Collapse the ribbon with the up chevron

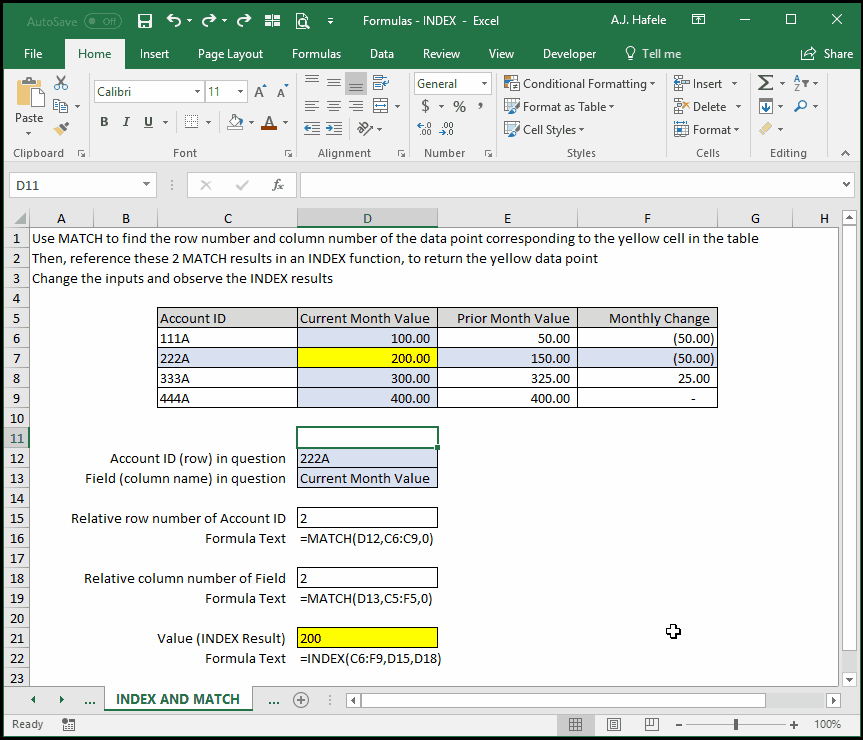pos(845,154)
